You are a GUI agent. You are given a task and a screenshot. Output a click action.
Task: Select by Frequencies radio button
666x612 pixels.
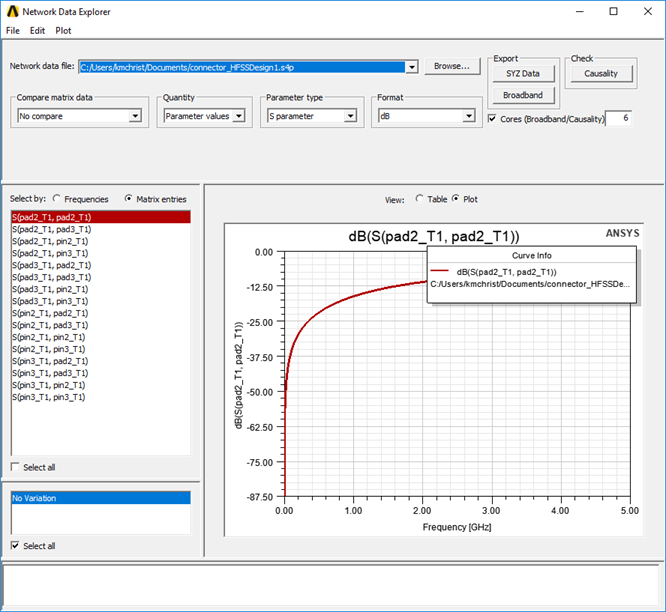tap(57, 199)
